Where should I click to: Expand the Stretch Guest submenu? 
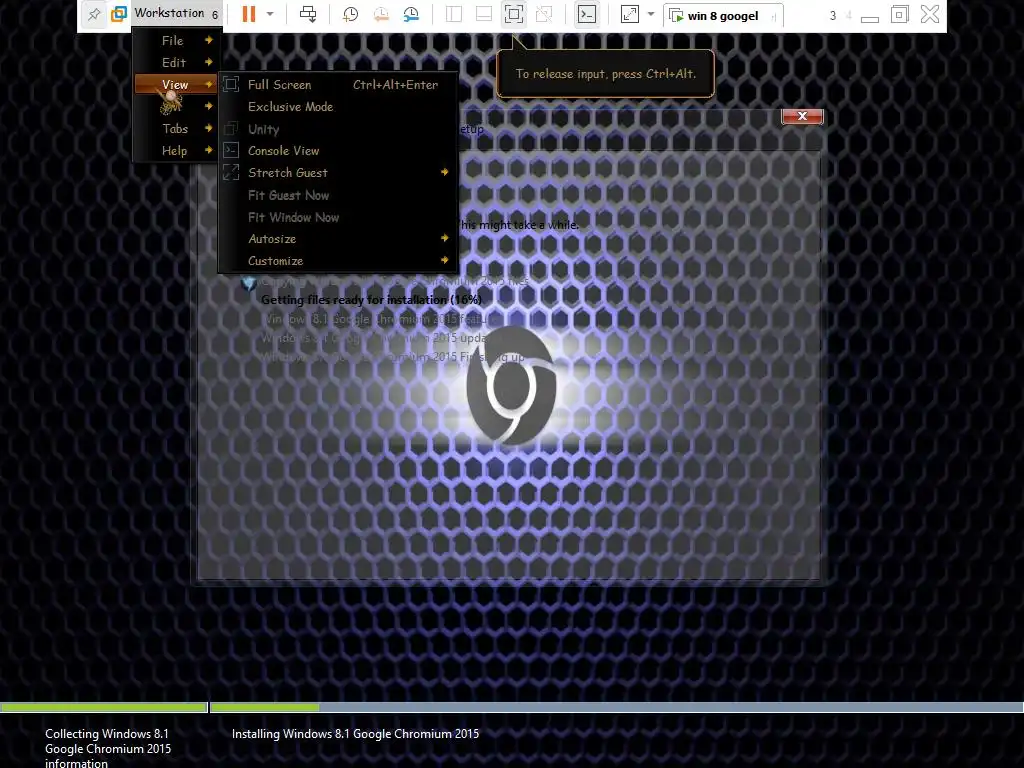338,173
